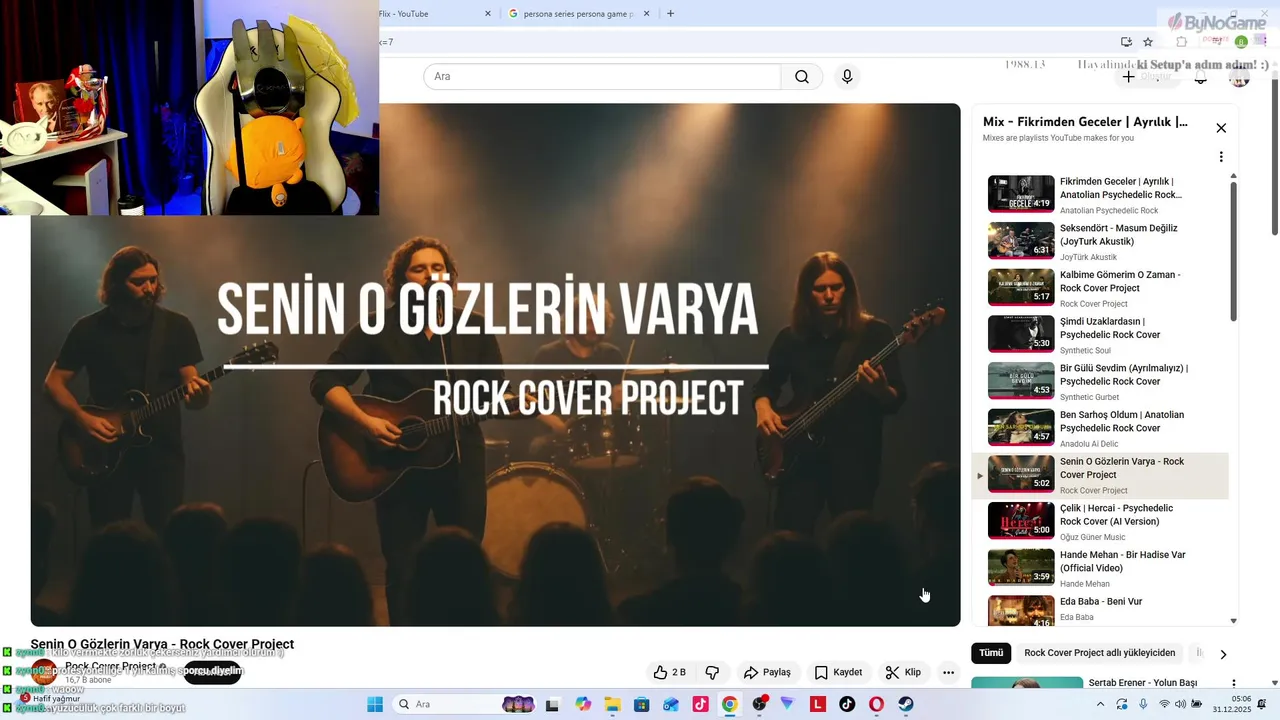Viewport: 1280px width, 720px height.
Task: Open YouTube account avatar menu
Action: click(x=1239, y=77)
